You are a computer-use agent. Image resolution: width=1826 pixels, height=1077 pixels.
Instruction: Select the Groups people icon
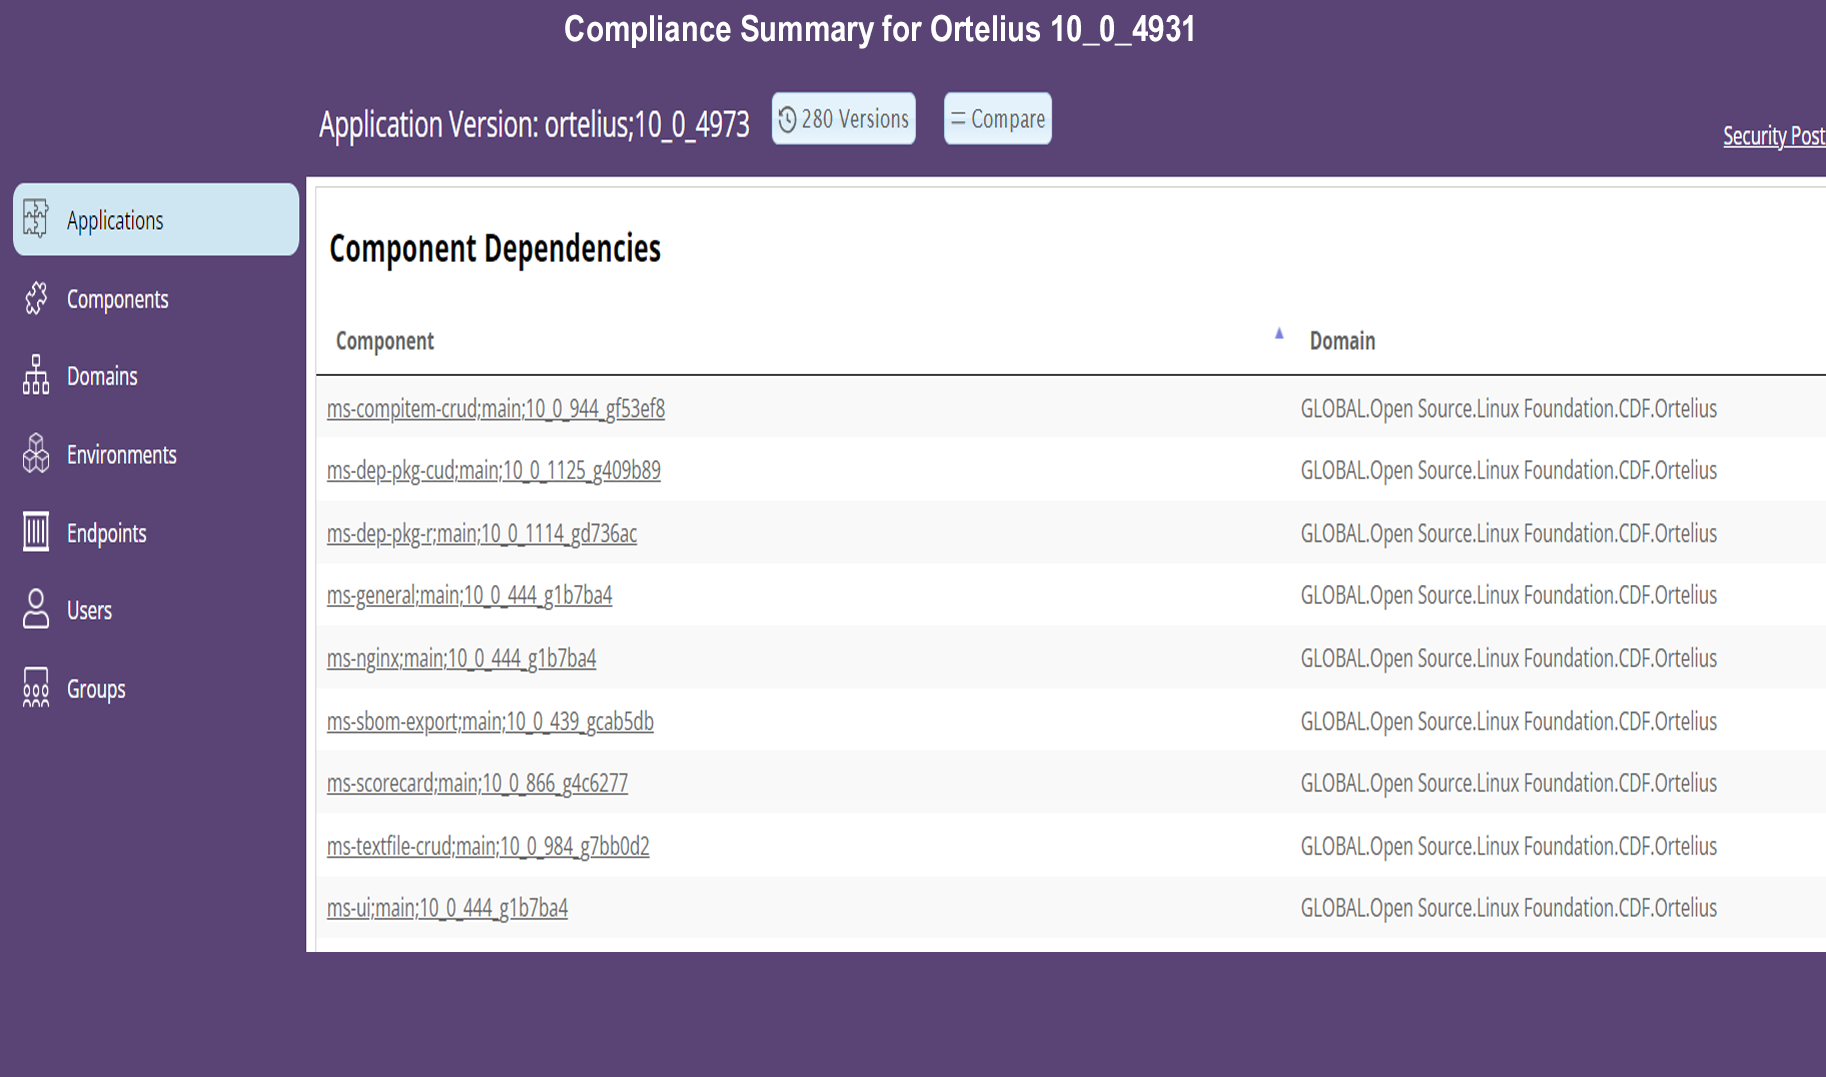tap(36, 688)
